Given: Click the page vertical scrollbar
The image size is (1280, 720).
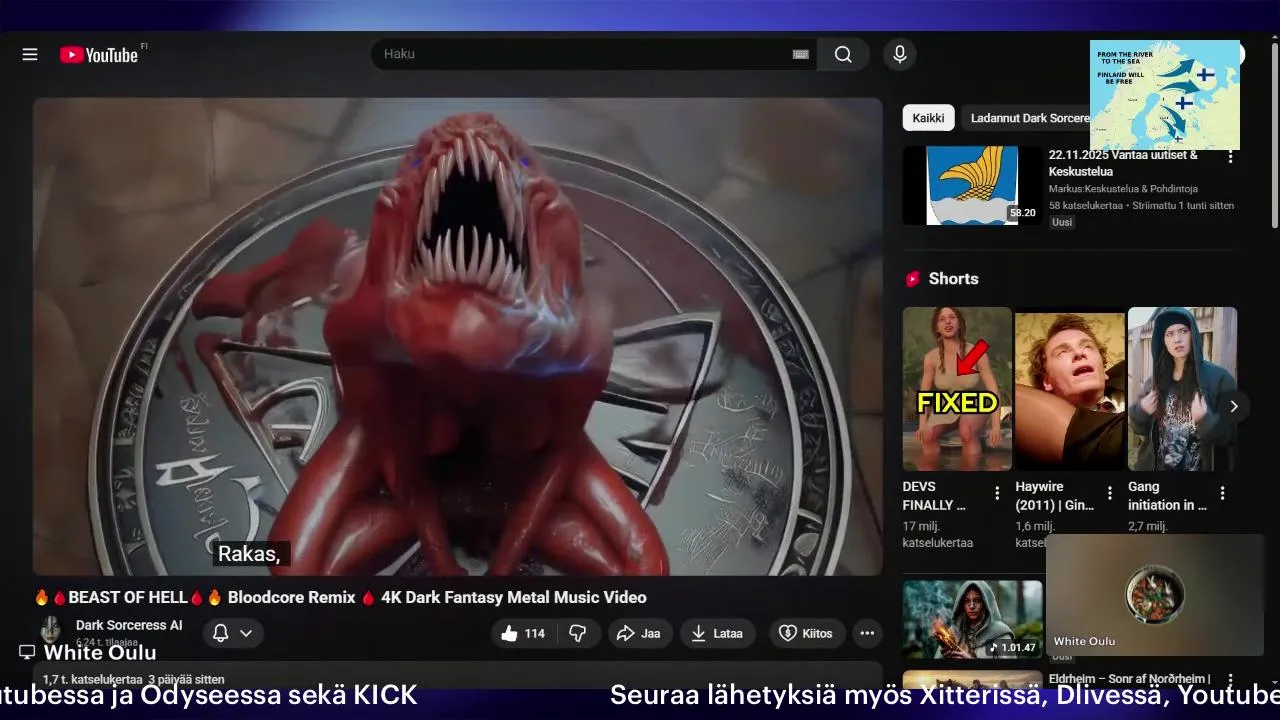Looking at the screenshot, I should (x=1274, y=135).
